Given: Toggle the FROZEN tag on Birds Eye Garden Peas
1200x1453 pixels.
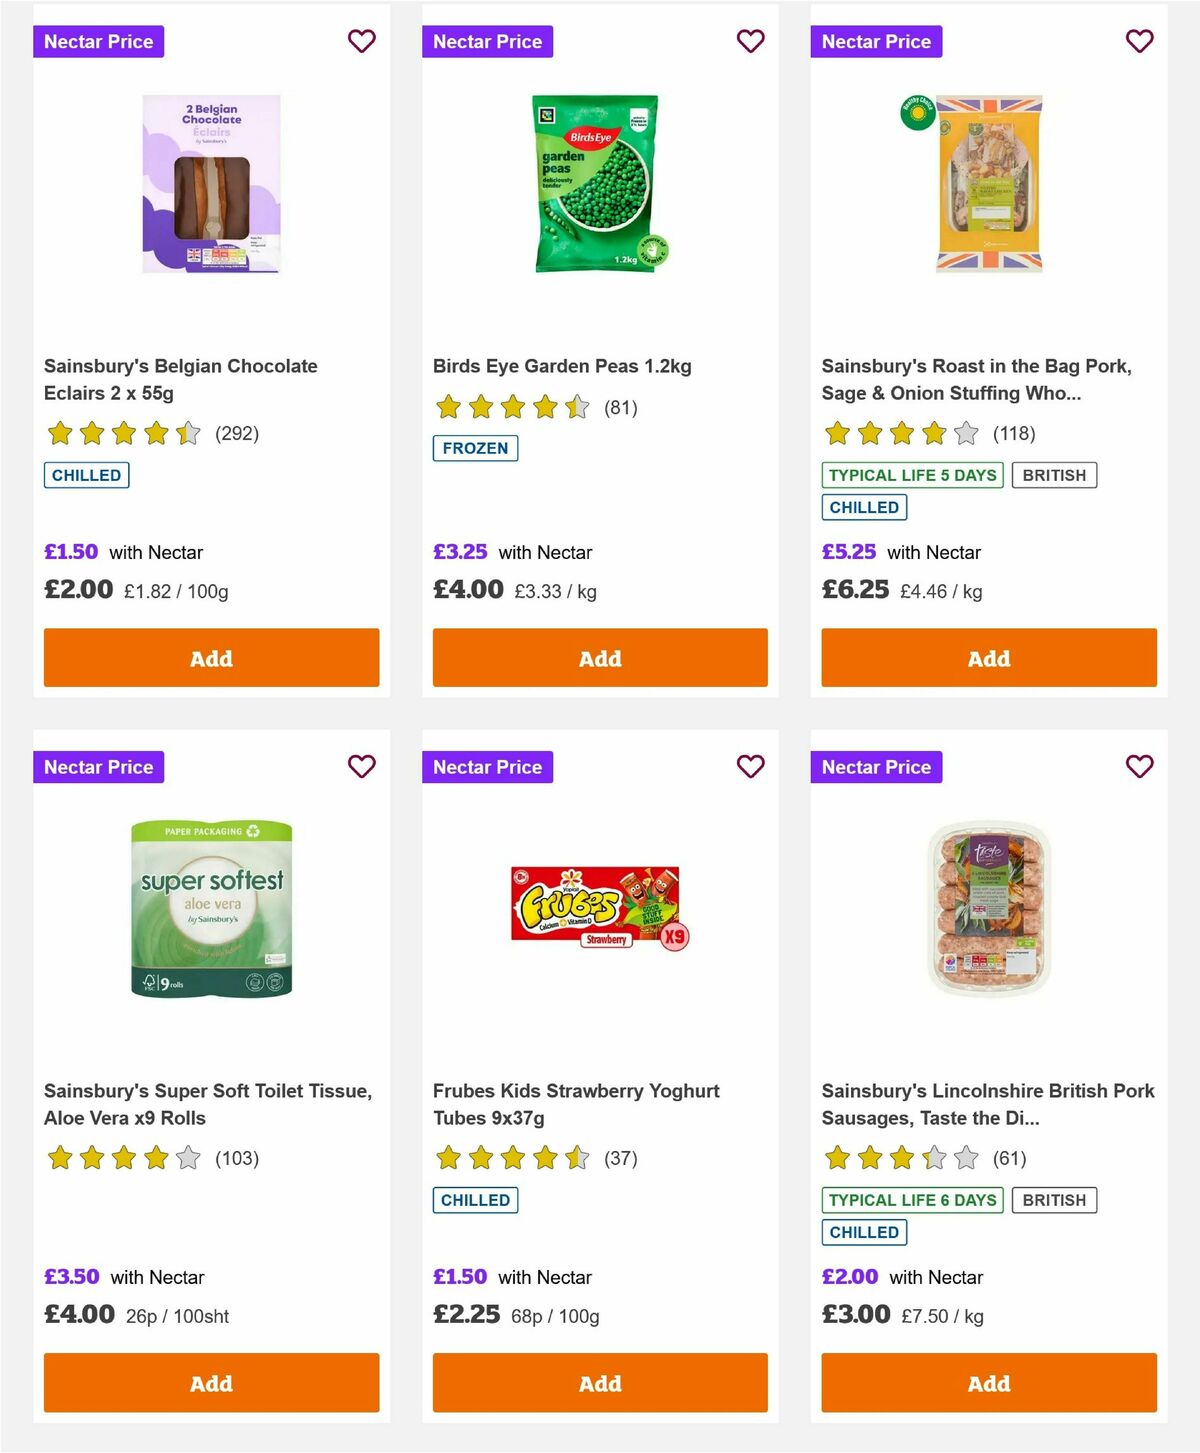Looking at the screenshot, I should 475,449.
